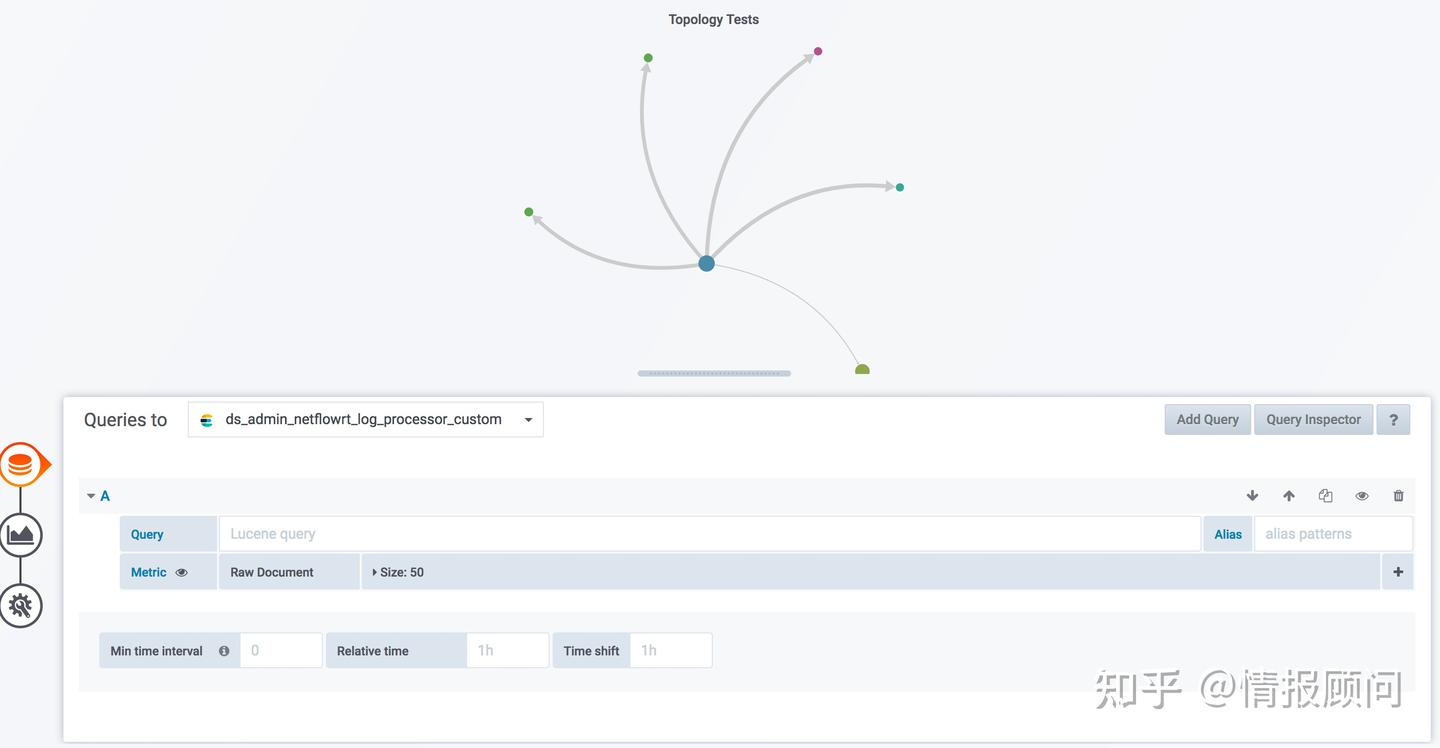Open the General settings gear icon
Image resolution: width=1440 pixels, height=748 pixels.
pyautogui.click(x=21, y=605)
